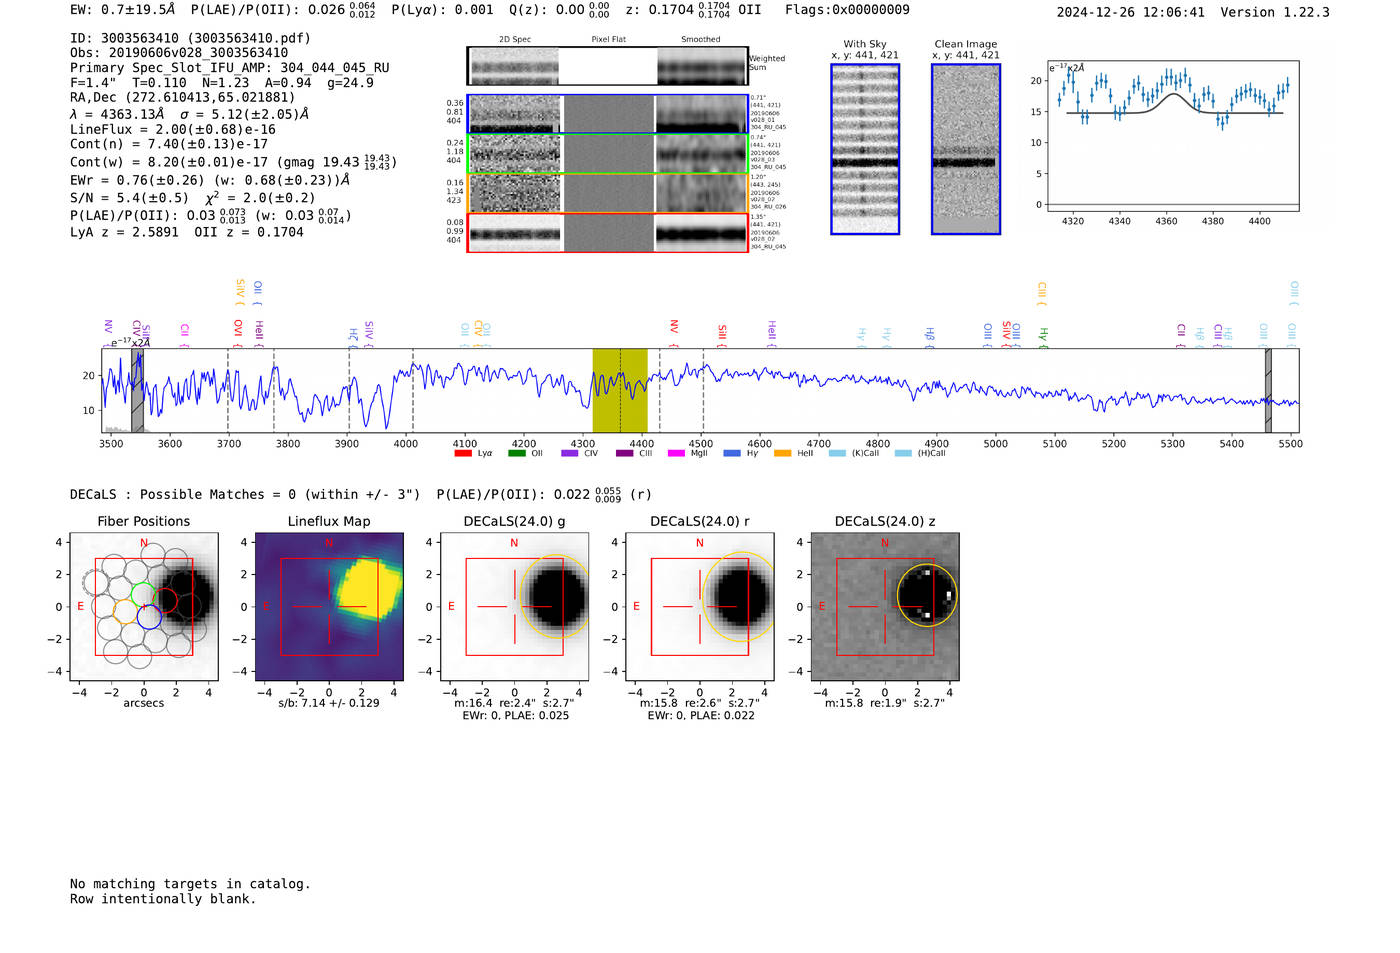Viewport: 1400px width, 953px height.
Task: Click the red Lyα legend swatch
Action: [x=462, y=453]
